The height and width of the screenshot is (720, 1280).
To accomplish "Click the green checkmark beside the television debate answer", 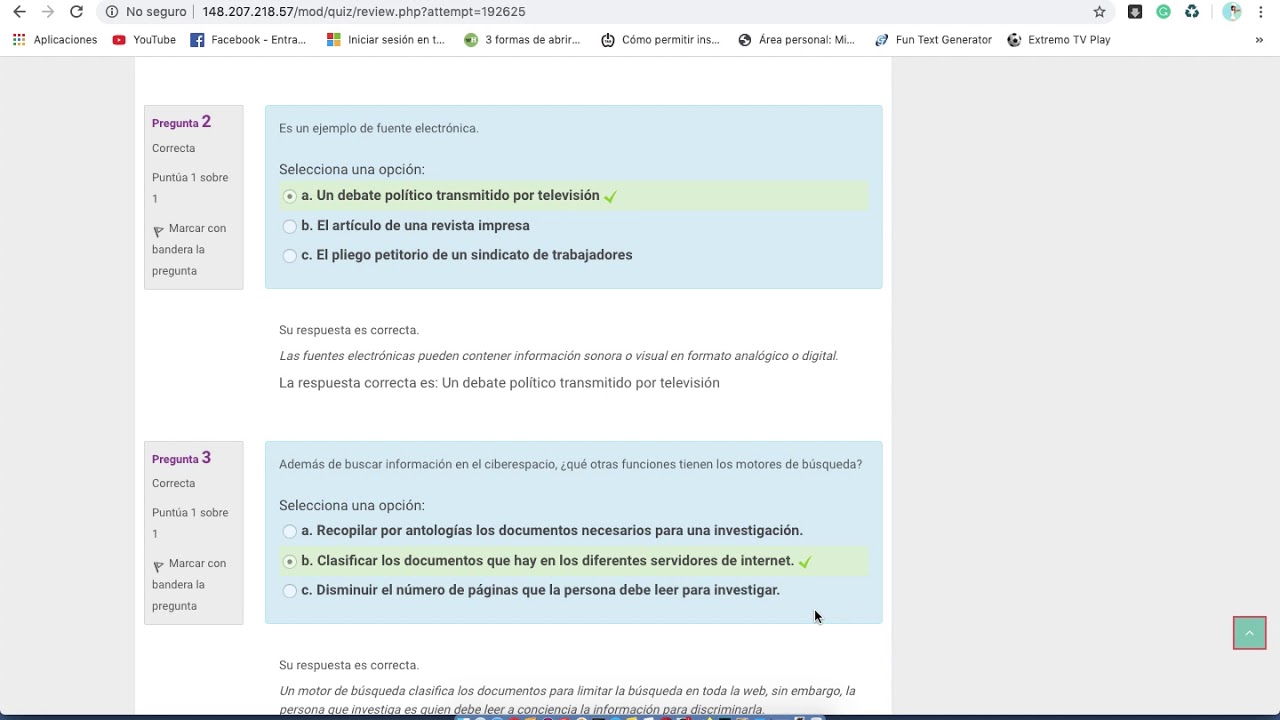I will click(x=611, y=197).
